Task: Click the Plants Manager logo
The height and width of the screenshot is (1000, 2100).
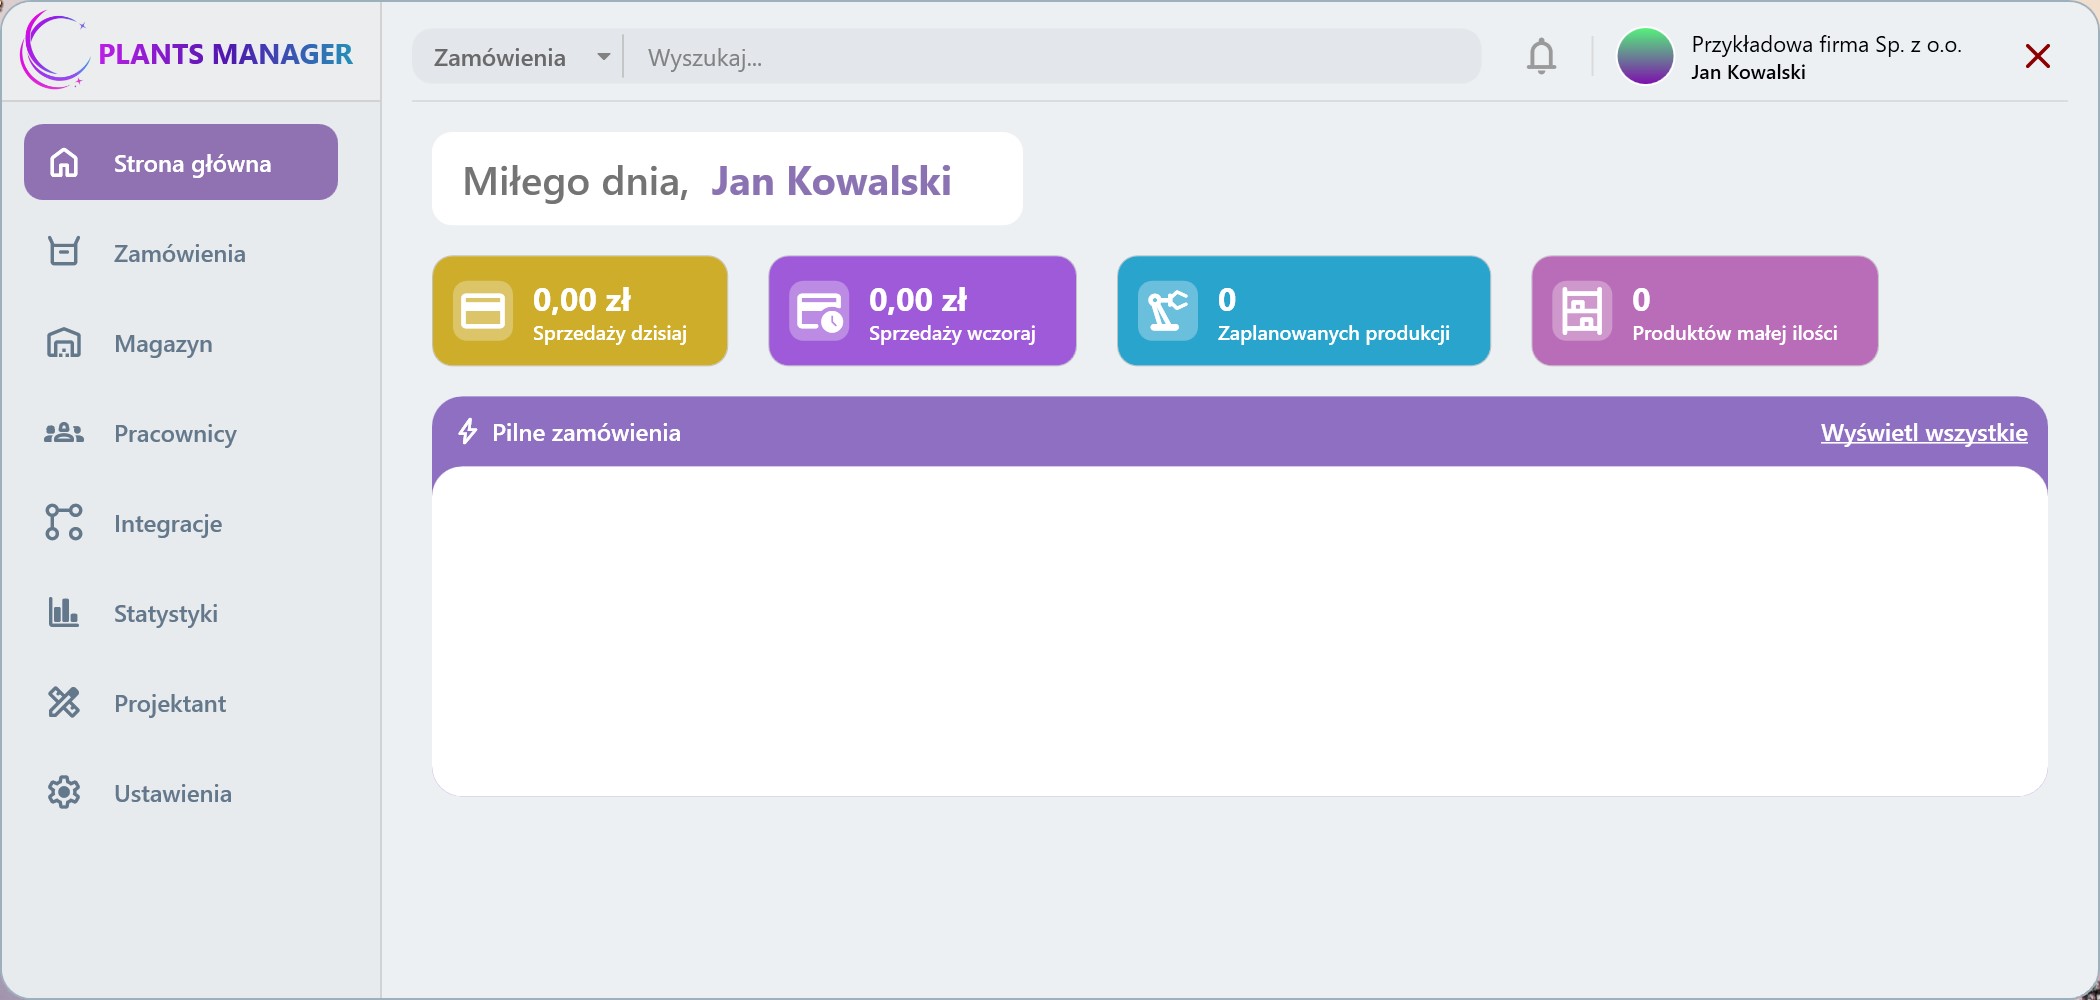Action: coord(187,52)
